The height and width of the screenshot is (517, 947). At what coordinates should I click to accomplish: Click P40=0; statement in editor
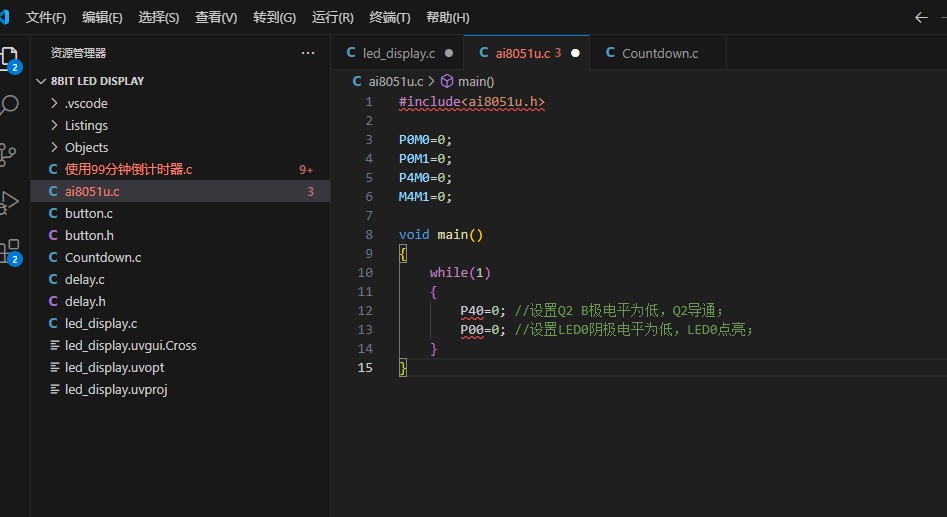483,310
